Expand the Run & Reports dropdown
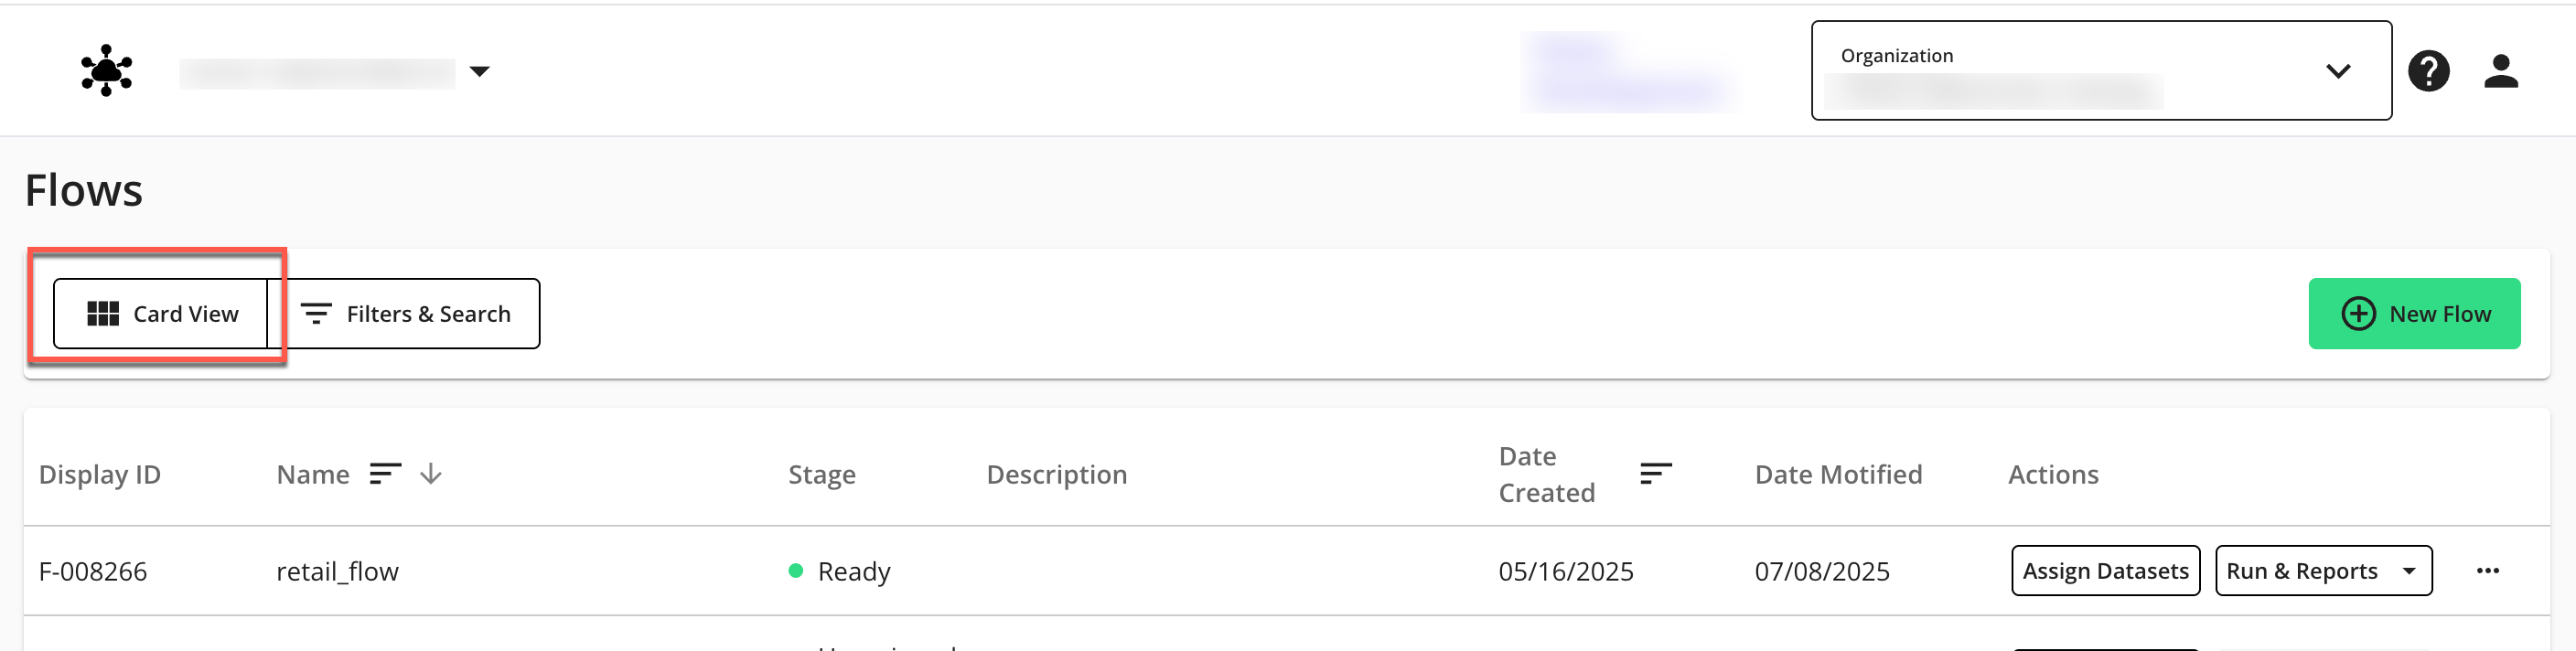The height and width of the screenshot is (651, 2576). point(2409,570)
